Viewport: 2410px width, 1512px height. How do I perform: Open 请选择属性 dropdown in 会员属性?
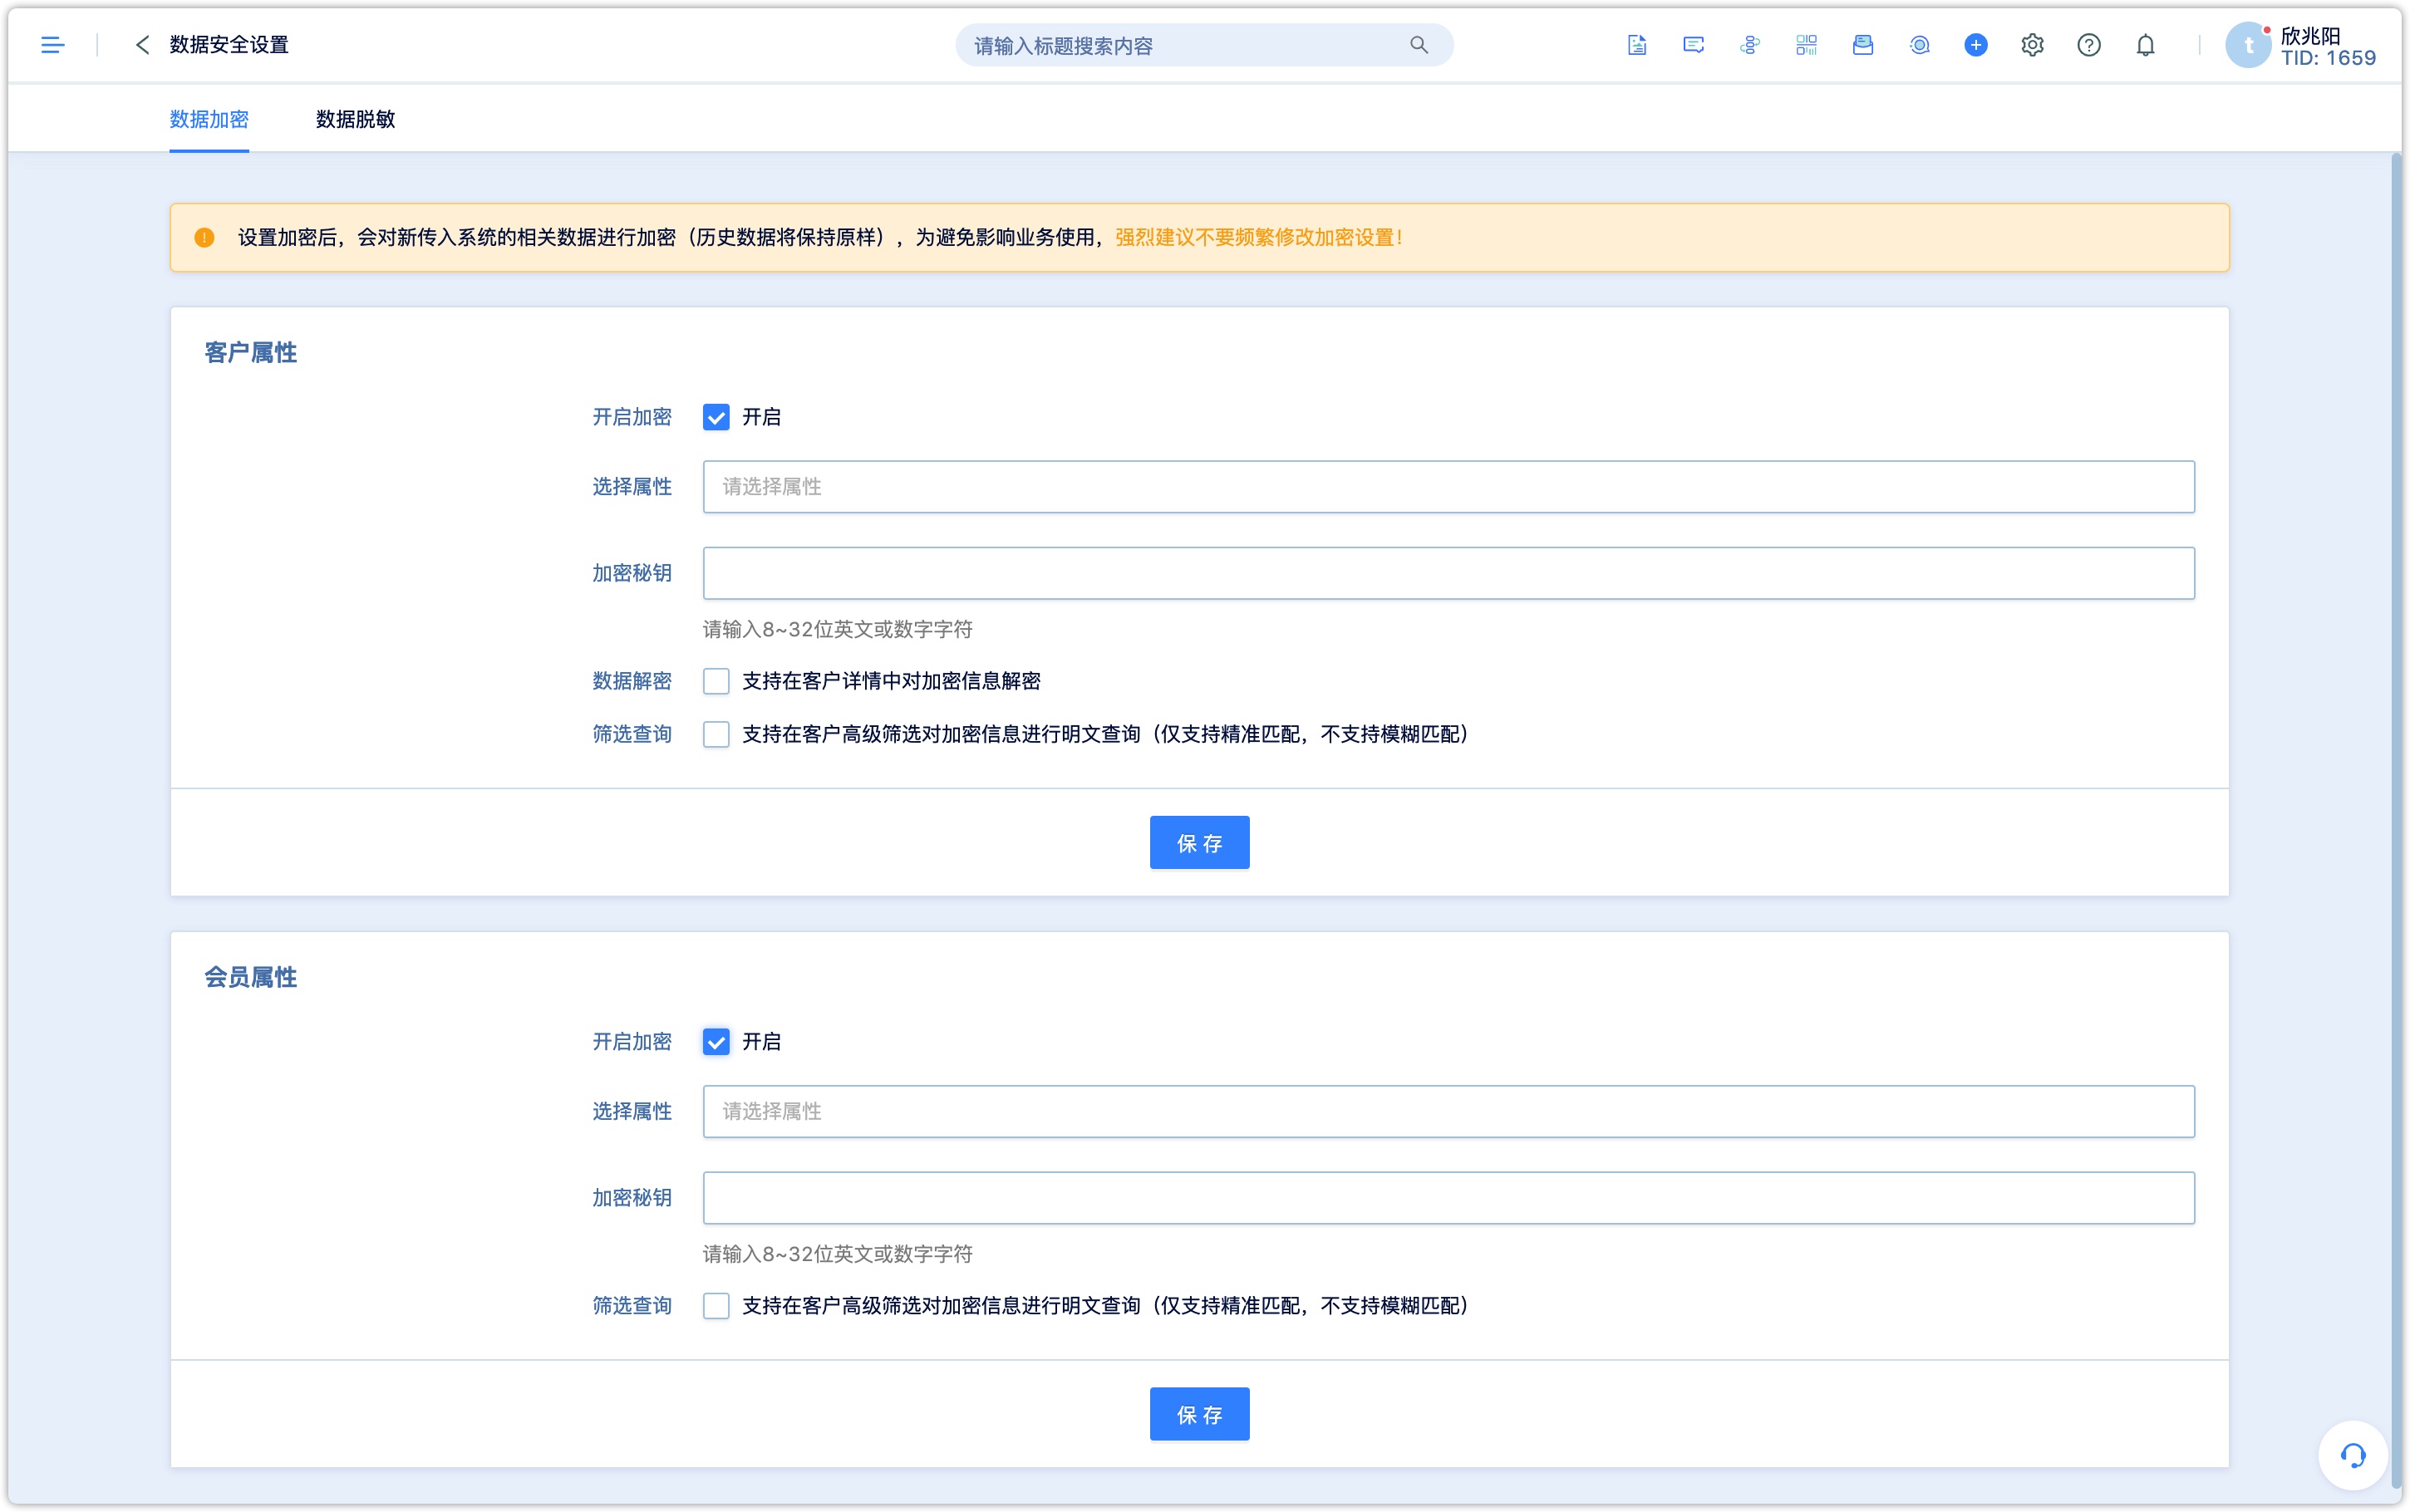pos(1448,1111)
